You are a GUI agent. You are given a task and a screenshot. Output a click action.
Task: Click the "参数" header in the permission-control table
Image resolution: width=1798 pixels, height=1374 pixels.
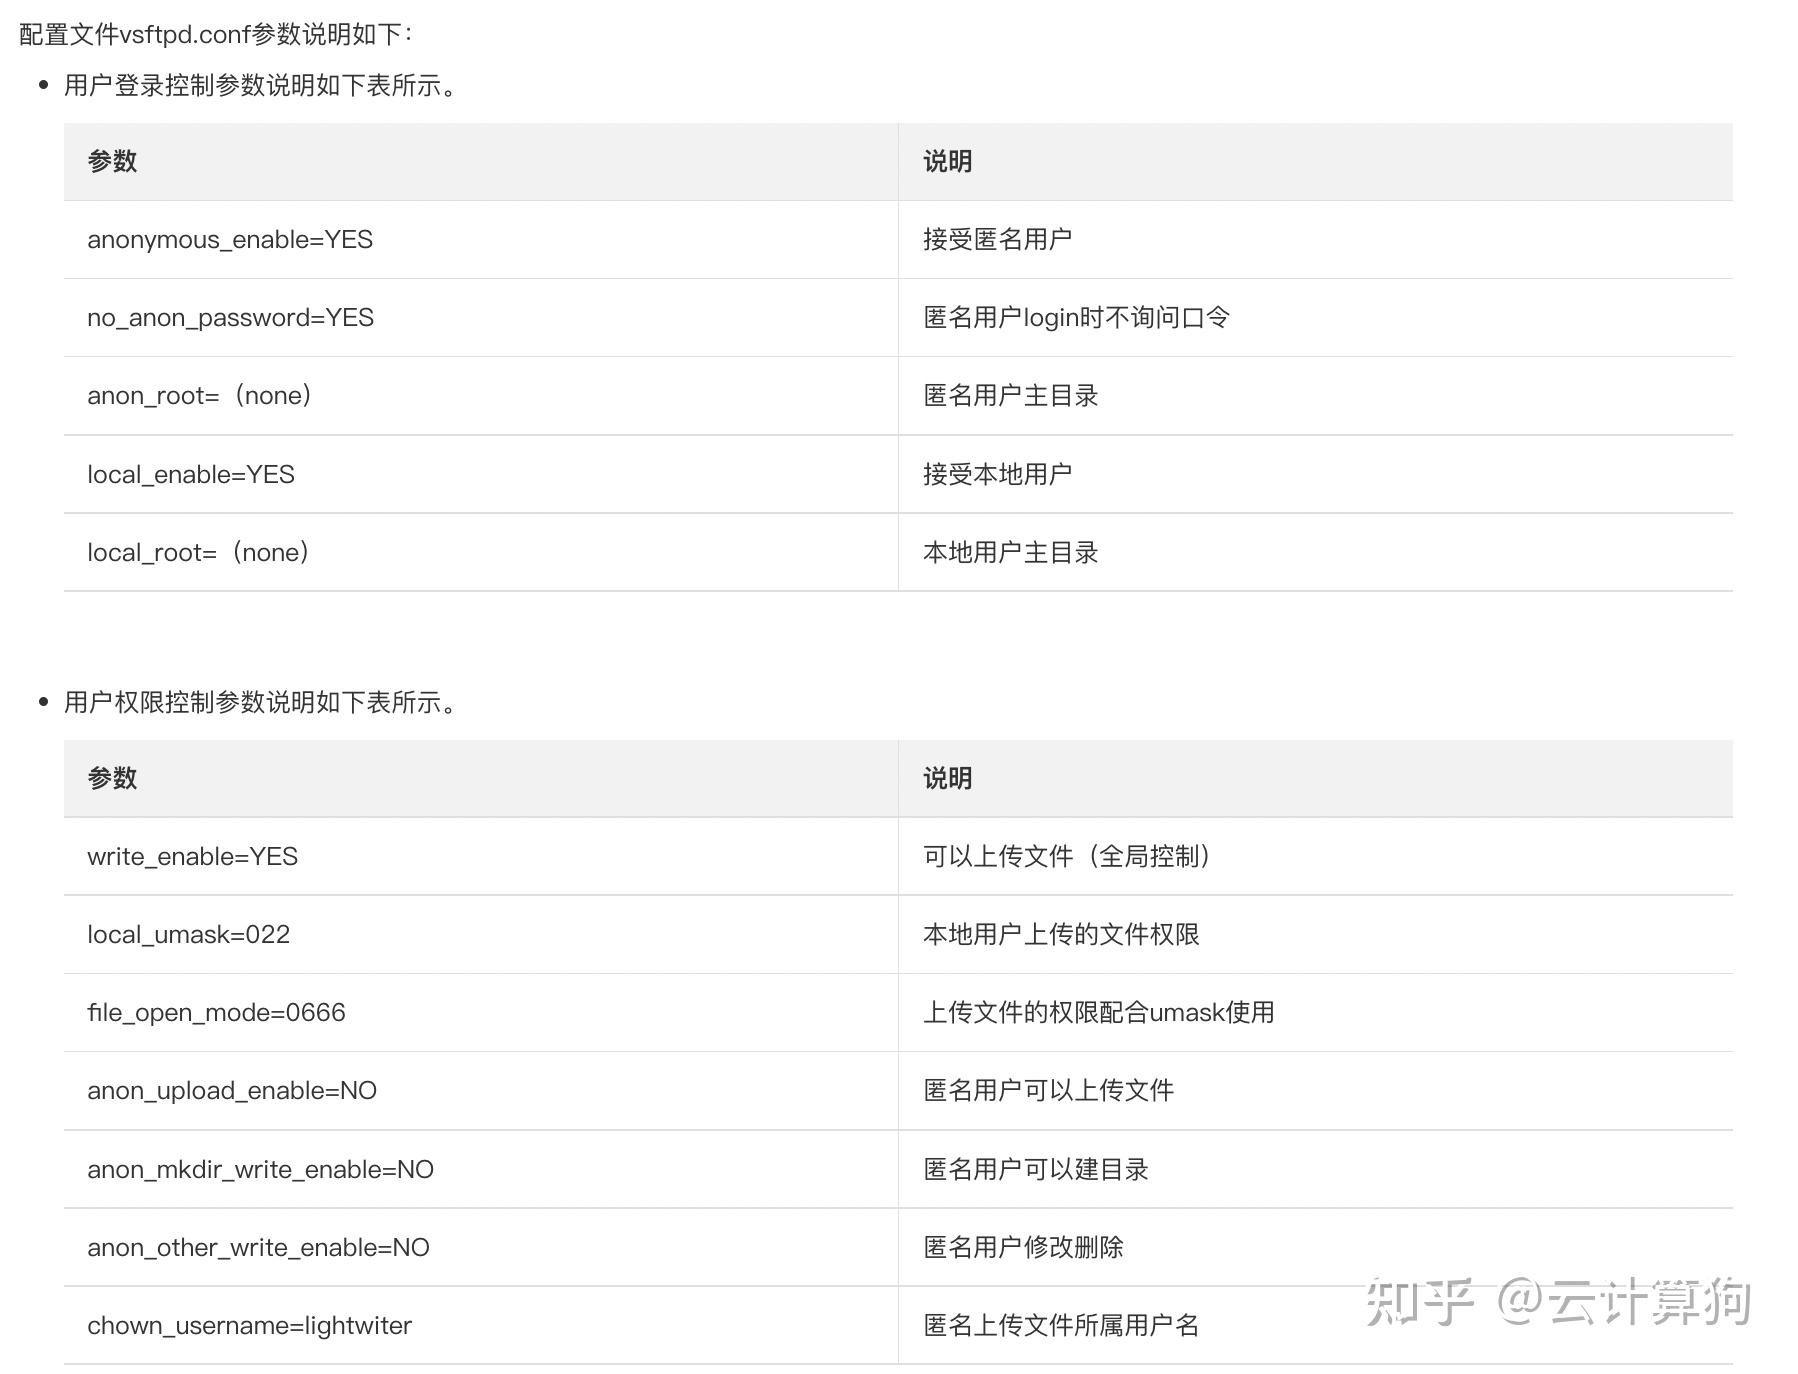pyautogui.click(x=112, y=779)
